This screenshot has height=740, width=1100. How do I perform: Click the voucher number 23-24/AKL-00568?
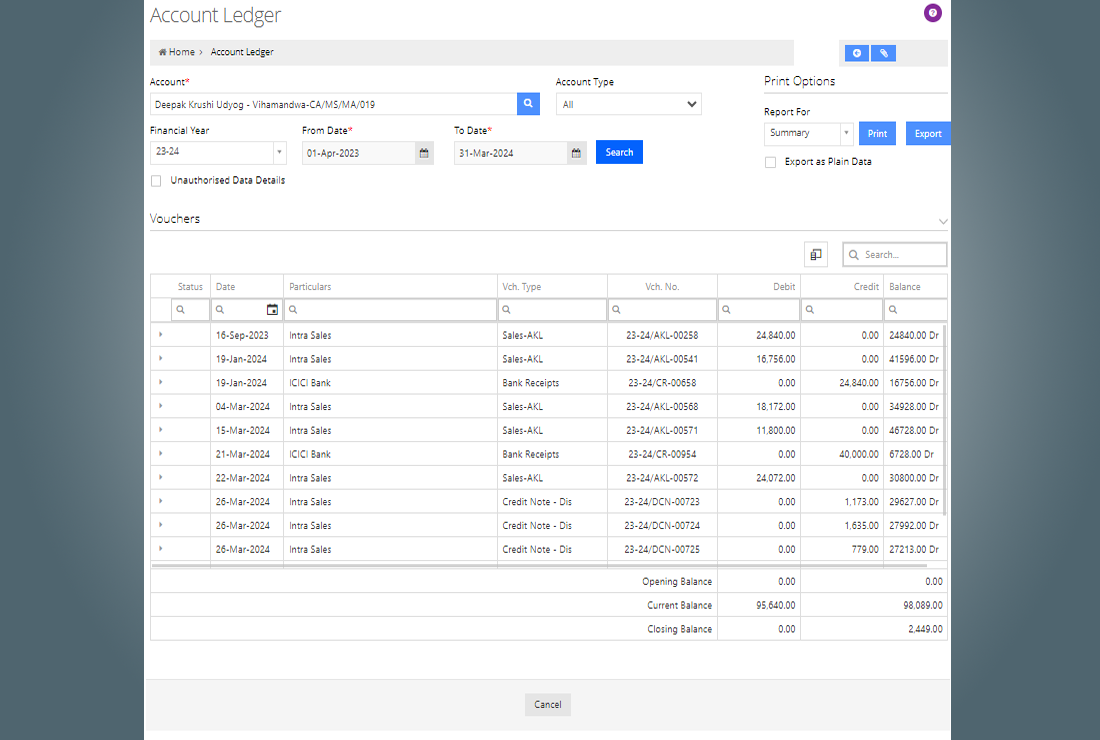tap(662, 407)
